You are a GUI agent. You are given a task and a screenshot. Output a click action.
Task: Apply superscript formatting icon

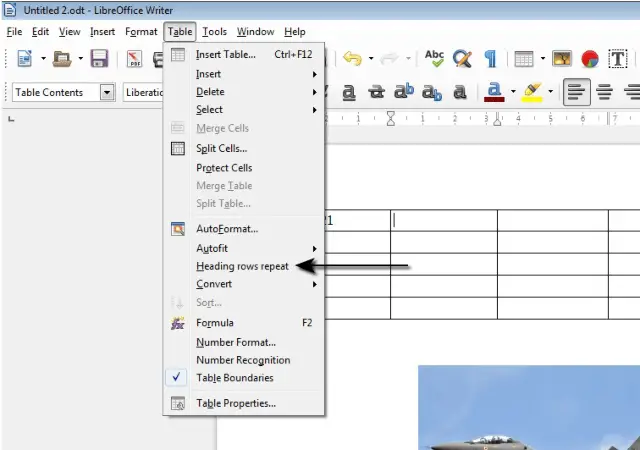[404, 91]
